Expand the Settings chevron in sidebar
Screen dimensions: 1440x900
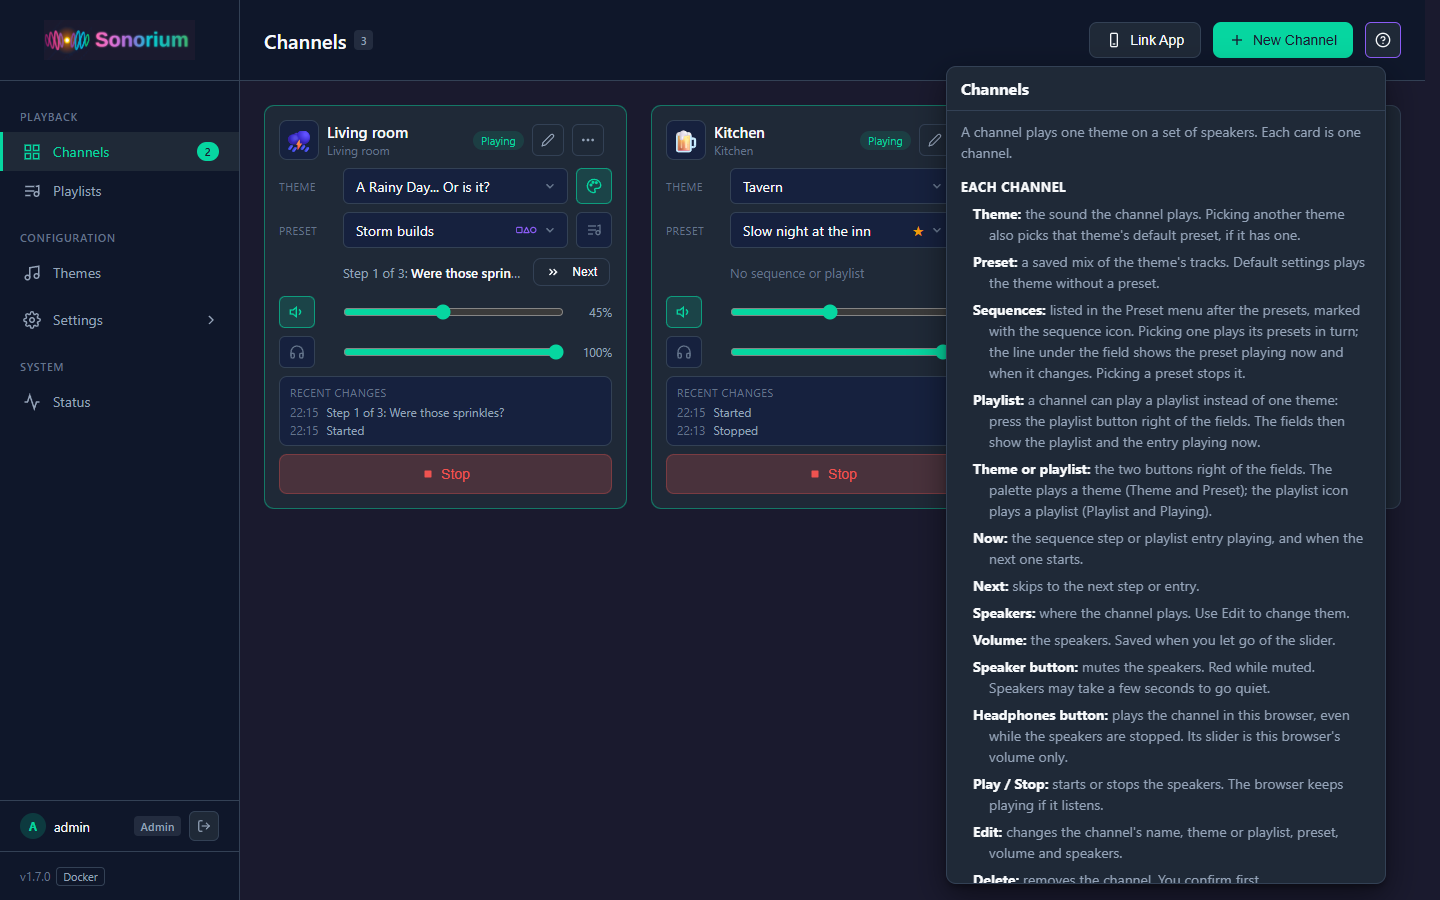[211, 320]
